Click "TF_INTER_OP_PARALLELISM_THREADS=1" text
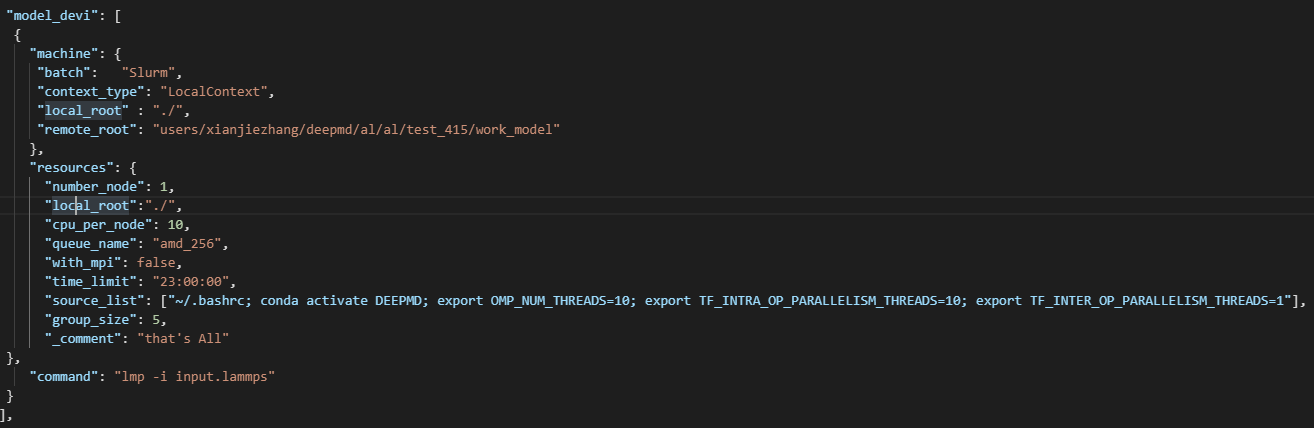The height and width of the screenshot is (428, 1314). [x=1159, y=300]
